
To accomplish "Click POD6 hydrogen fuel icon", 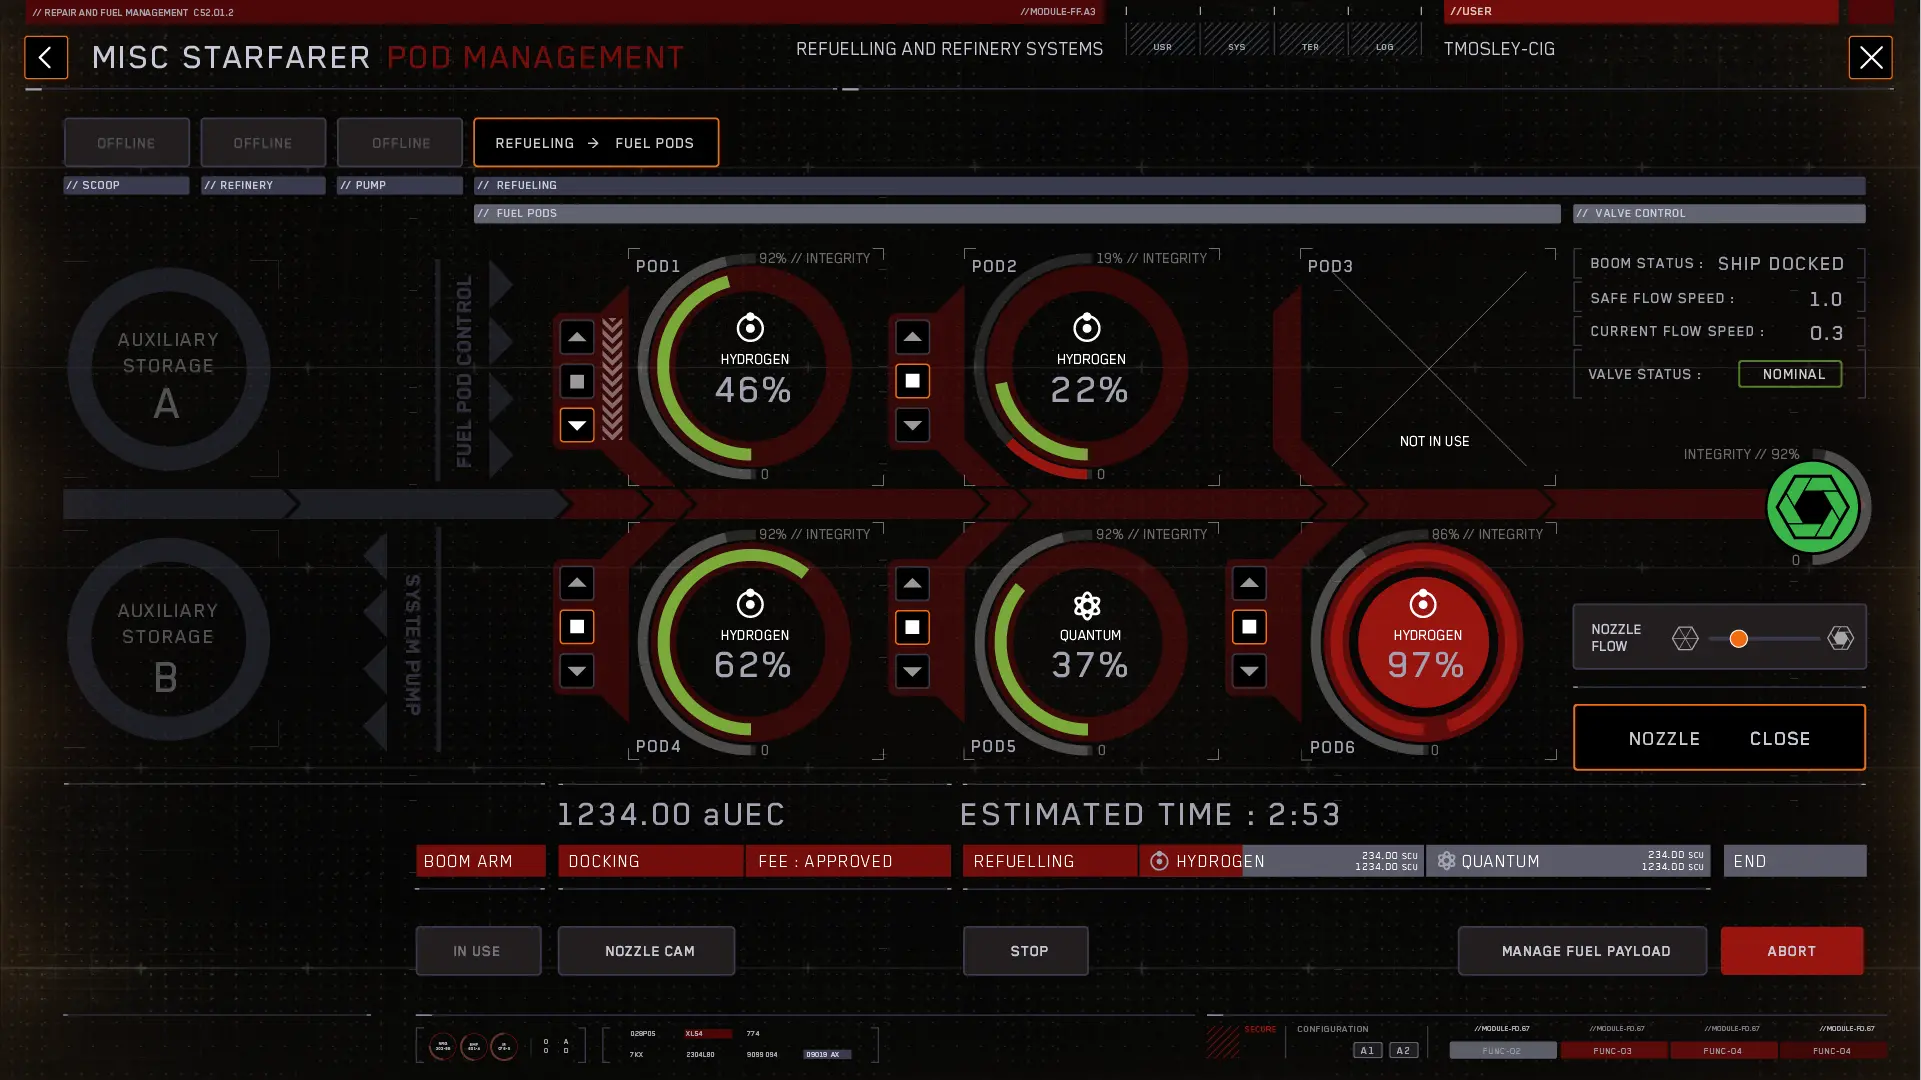I will coord(1423,603).
